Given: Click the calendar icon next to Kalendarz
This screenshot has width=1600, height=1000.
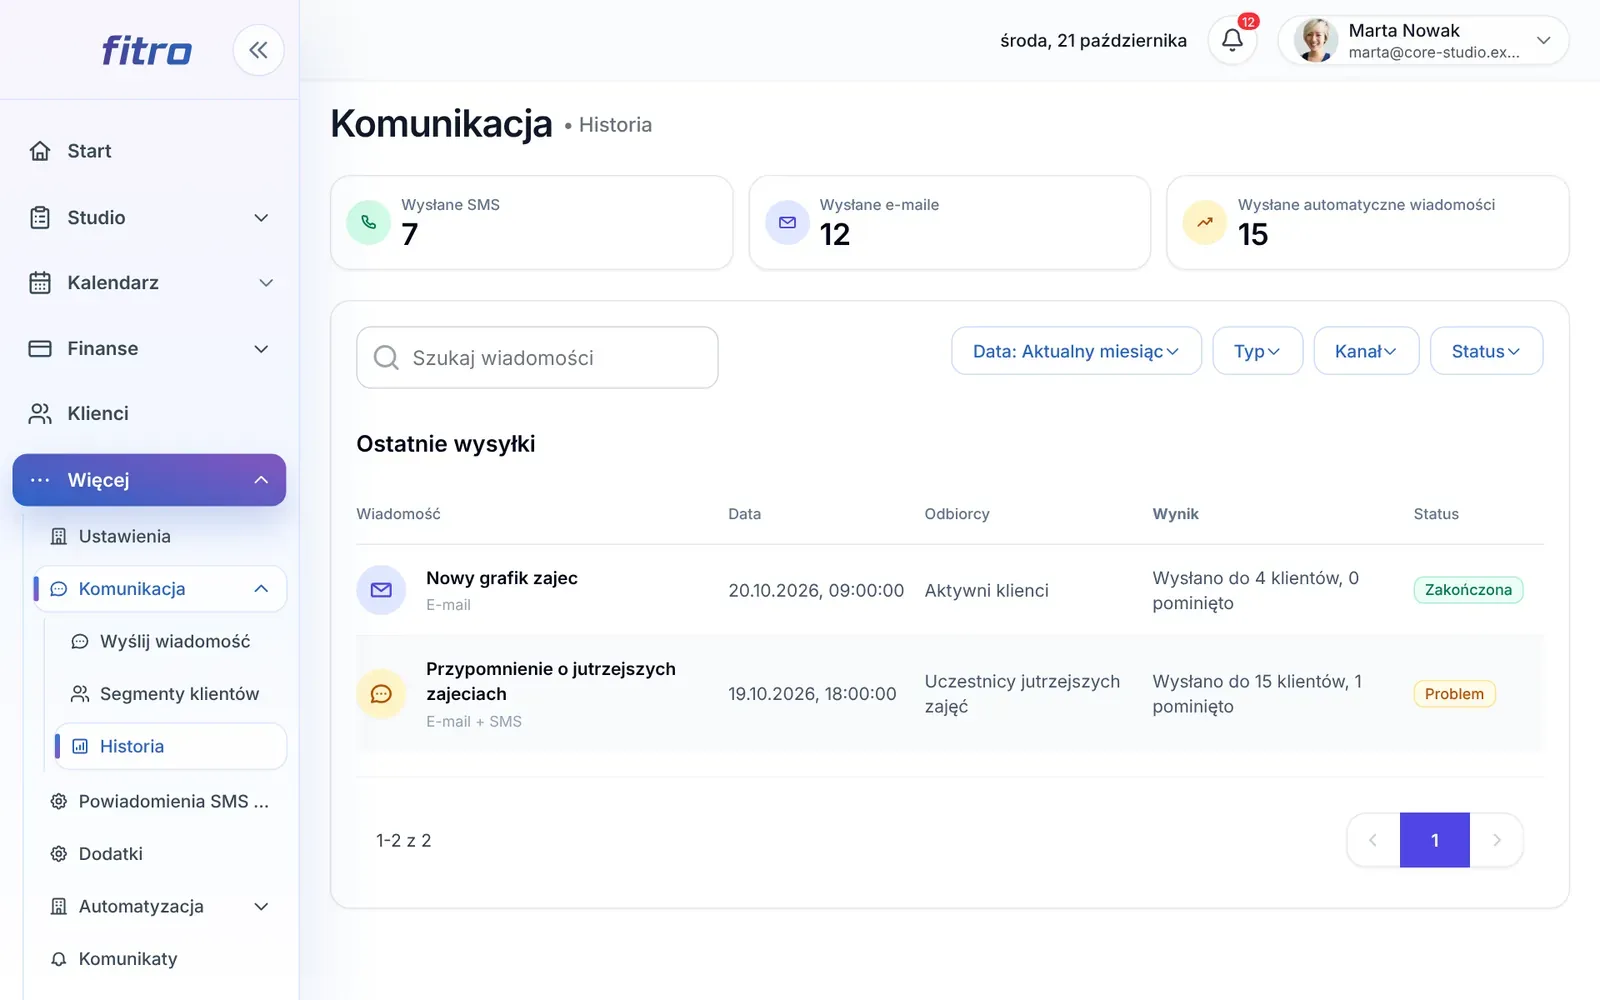Looking at the screenshot, I should 40,283.
